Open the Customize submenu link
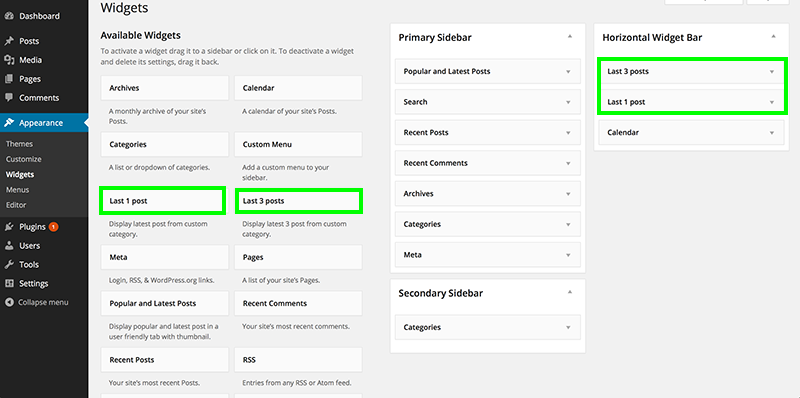Screen dimensions: 800x398 (23, 159)
